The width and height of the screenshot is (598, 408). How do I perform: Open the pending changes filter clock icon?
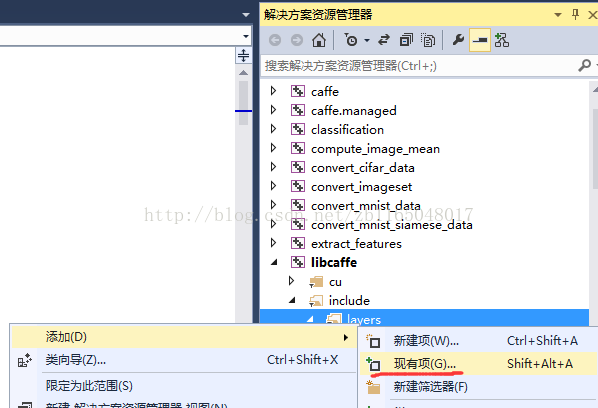351,40
